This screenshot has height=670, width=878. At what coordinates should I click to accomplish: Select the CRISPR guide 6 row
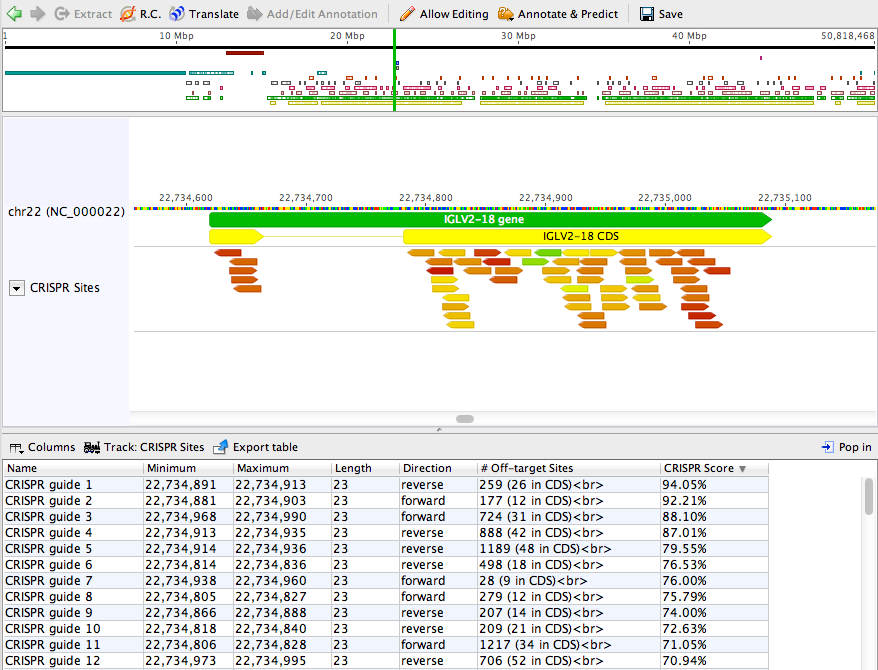tap(386, 565)
